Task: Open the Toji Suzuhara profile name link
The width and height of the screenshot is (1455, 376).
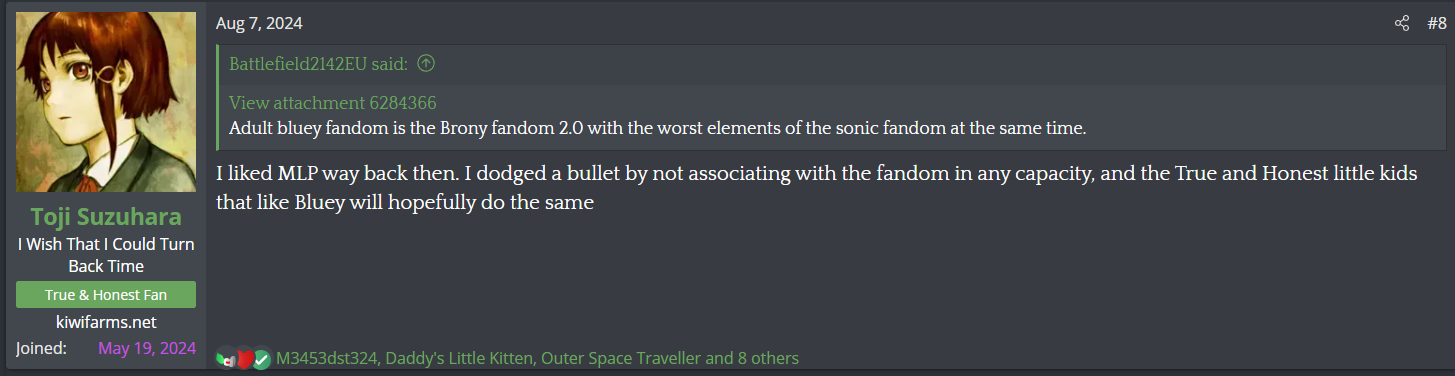Action: coord(106,217)
